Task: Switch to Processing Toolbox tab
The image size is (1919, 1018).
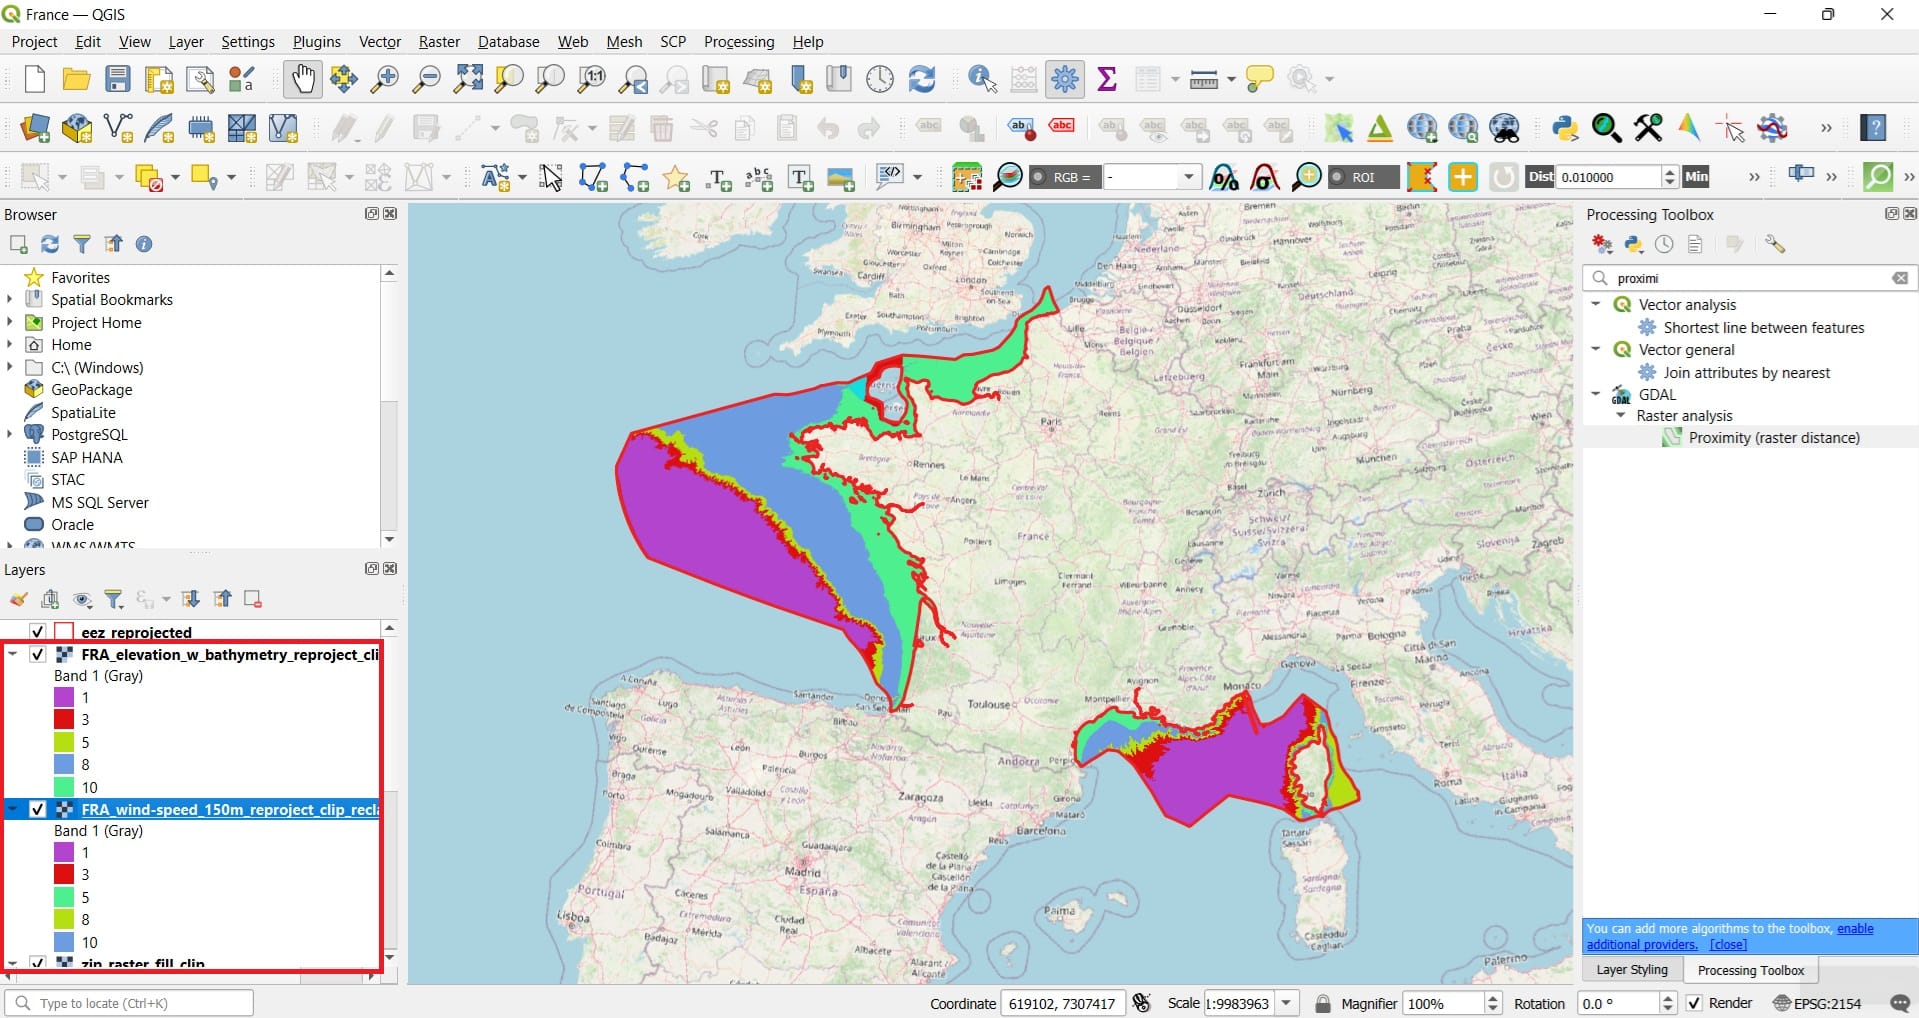Action: [x=1751, y=970]
